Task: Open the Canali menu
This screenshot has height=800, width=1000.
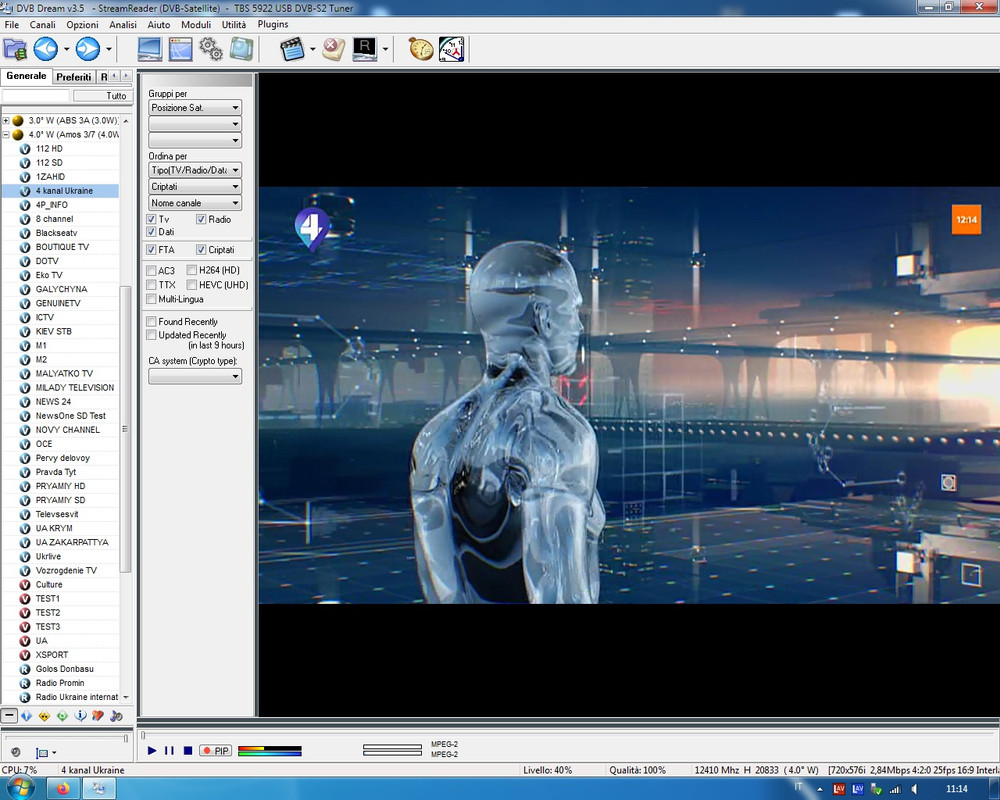Action: (x=42, y=24)
